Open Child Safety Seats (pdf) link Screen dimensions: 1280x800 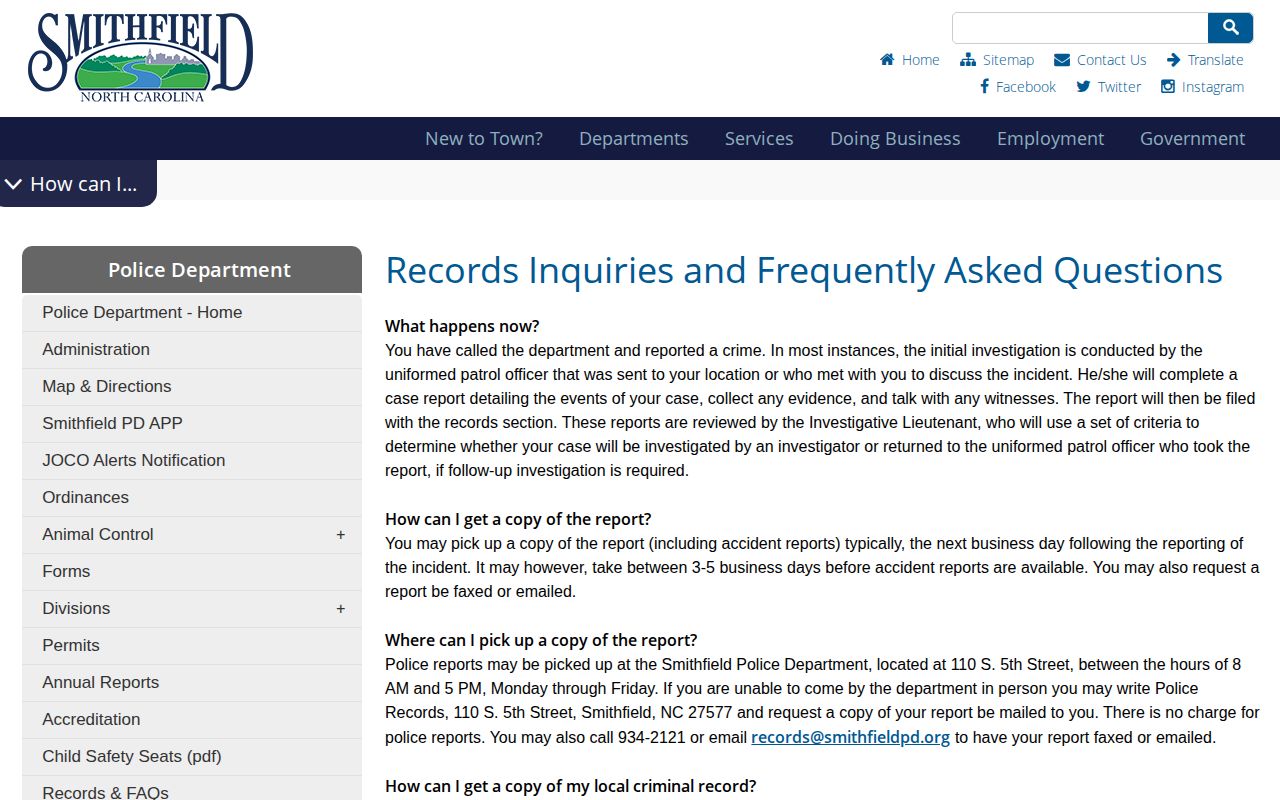192,757
